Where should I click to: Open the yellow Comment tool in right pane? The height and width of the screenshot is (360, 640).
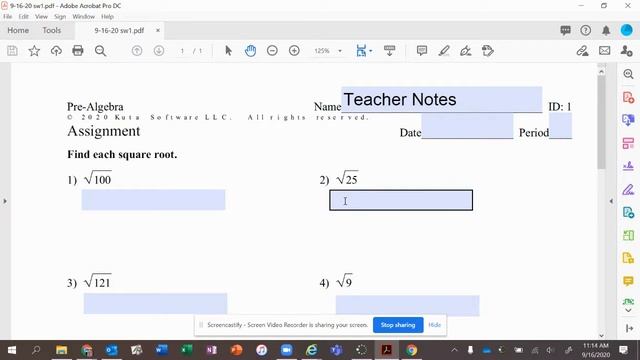tap(628, 281)
